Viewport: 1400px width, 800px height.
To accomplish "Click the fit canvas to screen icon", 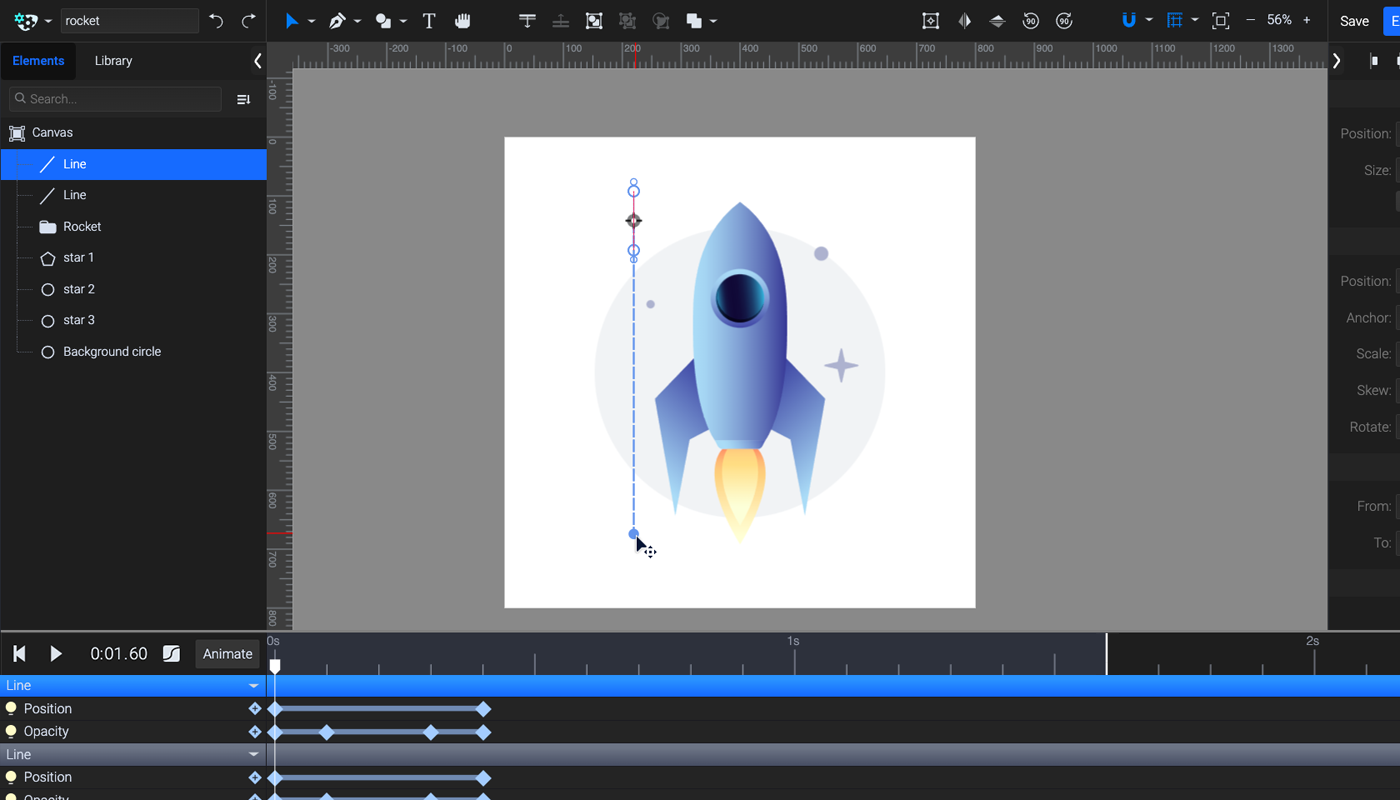I will click(1220, 21).
